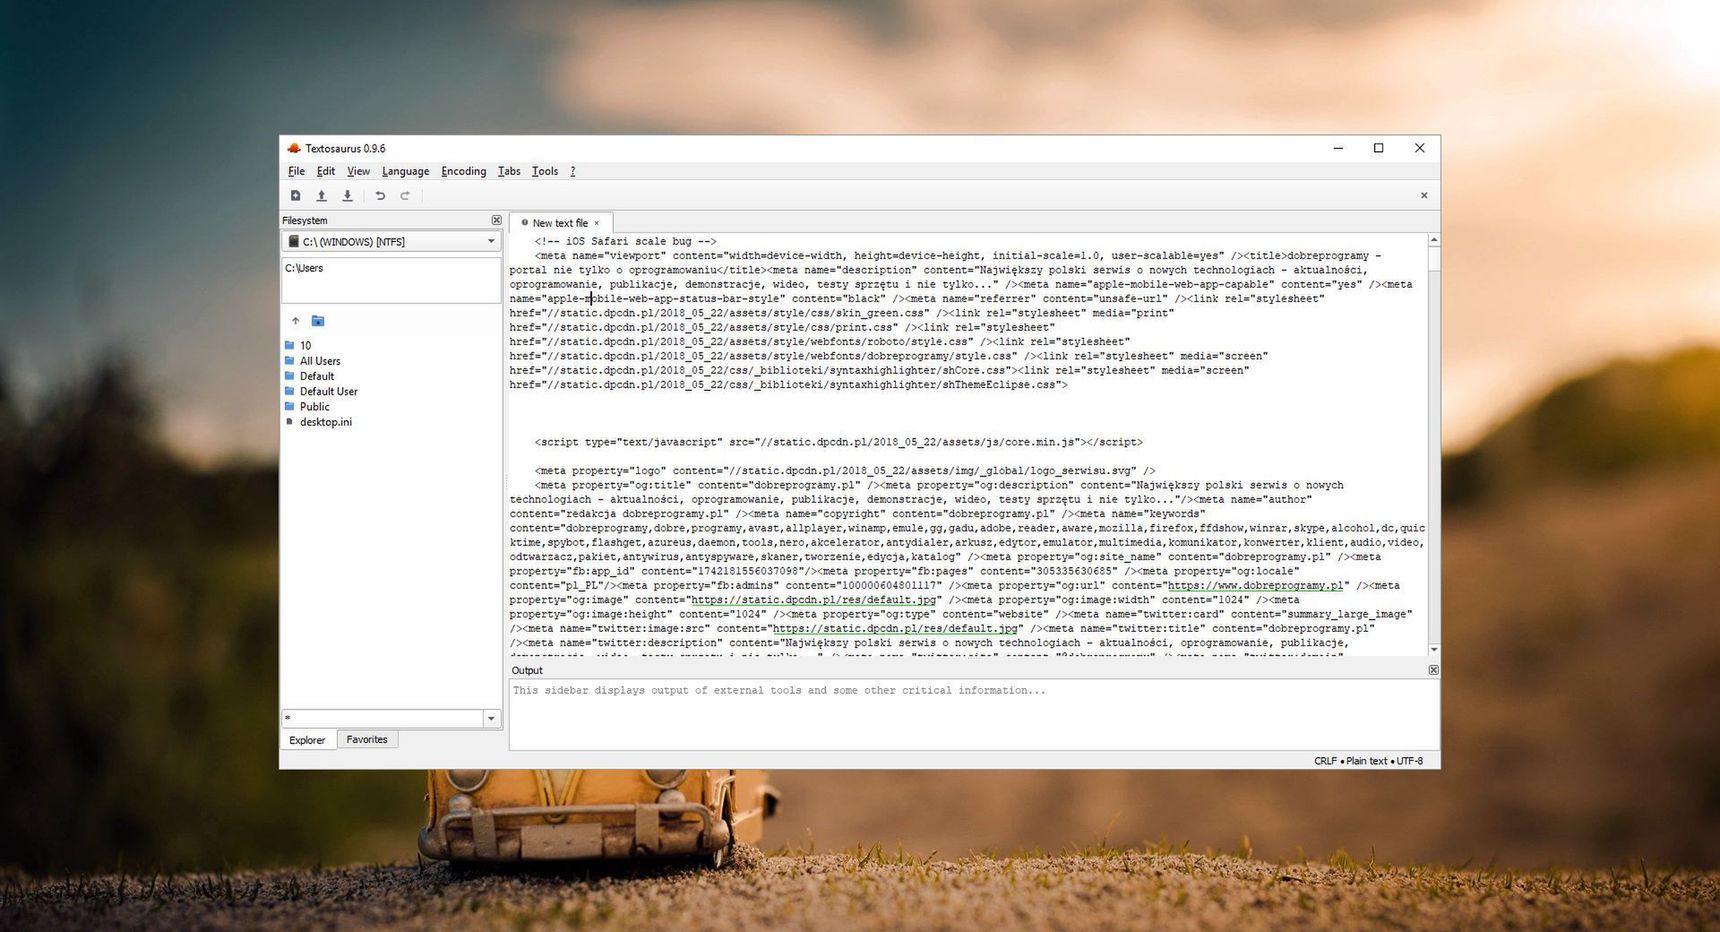Go up one folder level
1720x932 pixels.
(295, 321)
